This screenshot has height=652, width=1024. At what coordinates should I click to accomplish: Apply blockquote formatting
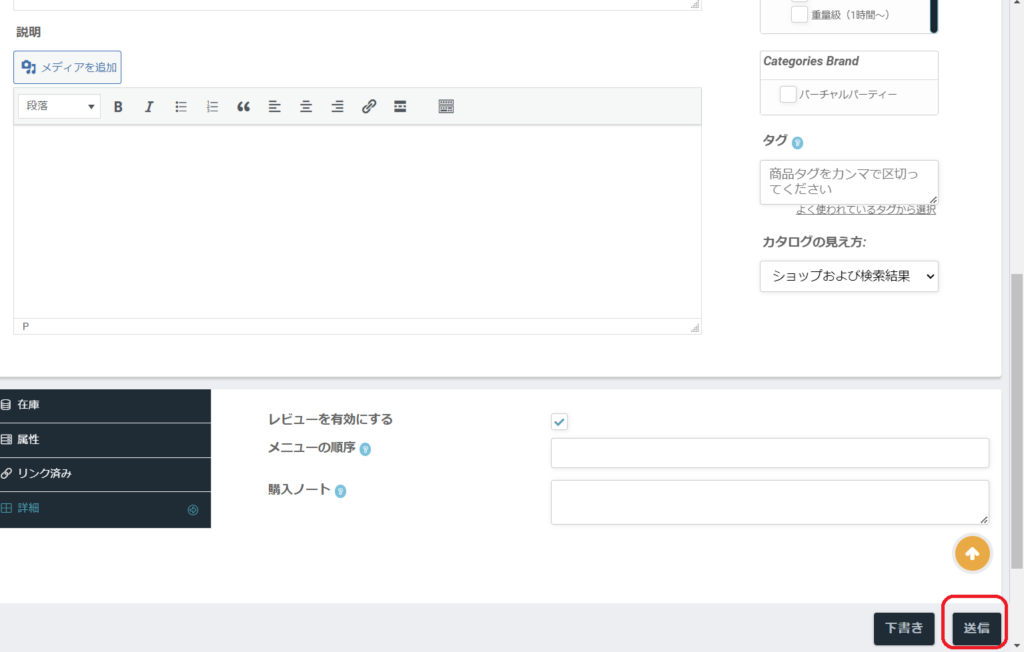[x=243, y=107]
